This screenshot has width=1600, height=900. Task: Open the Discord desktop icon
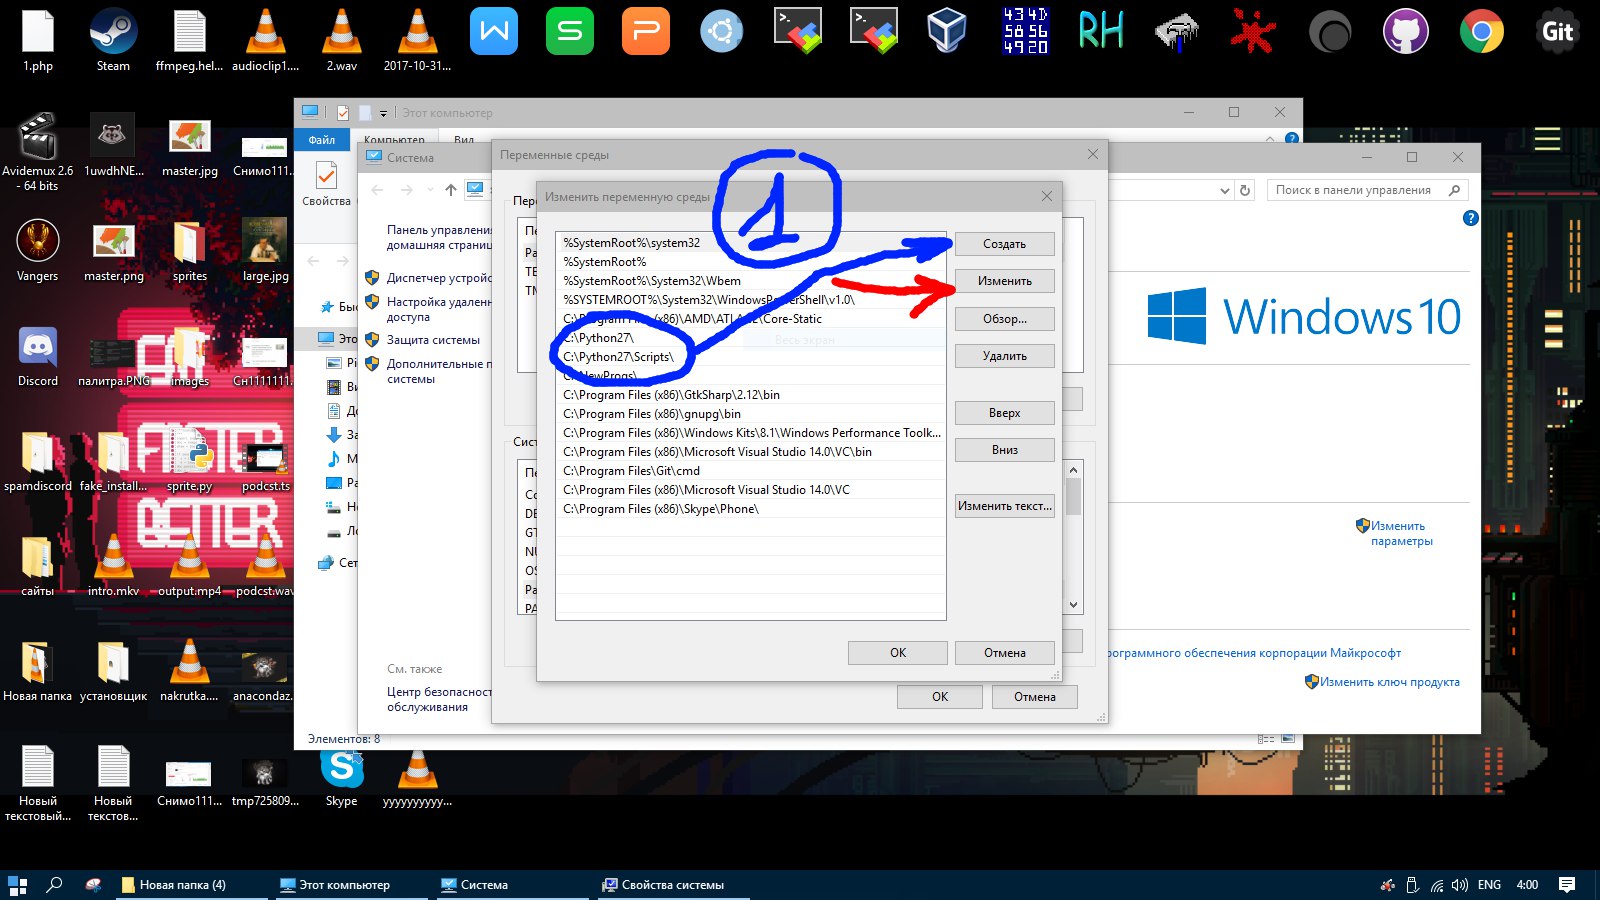click(38, 356)
